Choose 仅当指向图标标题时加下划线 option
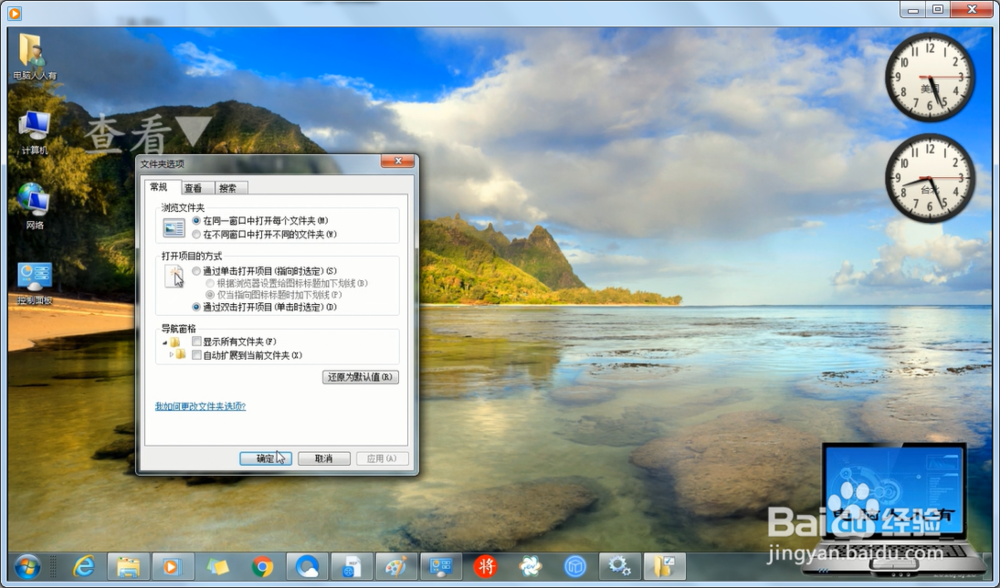This screenshot has height=588, width=1000. (x=210, y=295)
